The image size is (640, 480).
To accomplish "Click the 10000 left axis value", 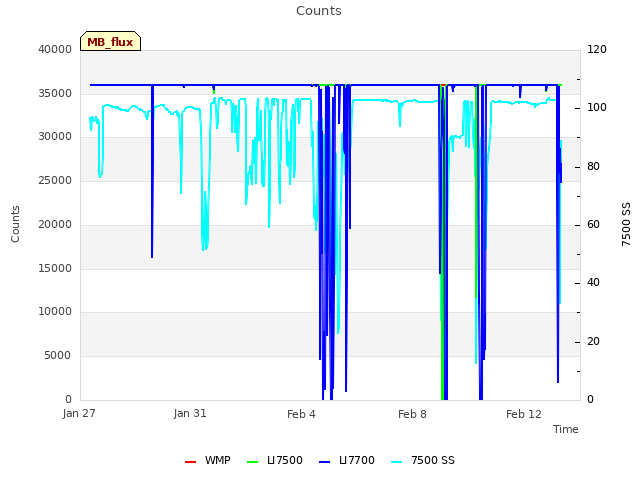I will pyautogui.click(x=55, y=312).
